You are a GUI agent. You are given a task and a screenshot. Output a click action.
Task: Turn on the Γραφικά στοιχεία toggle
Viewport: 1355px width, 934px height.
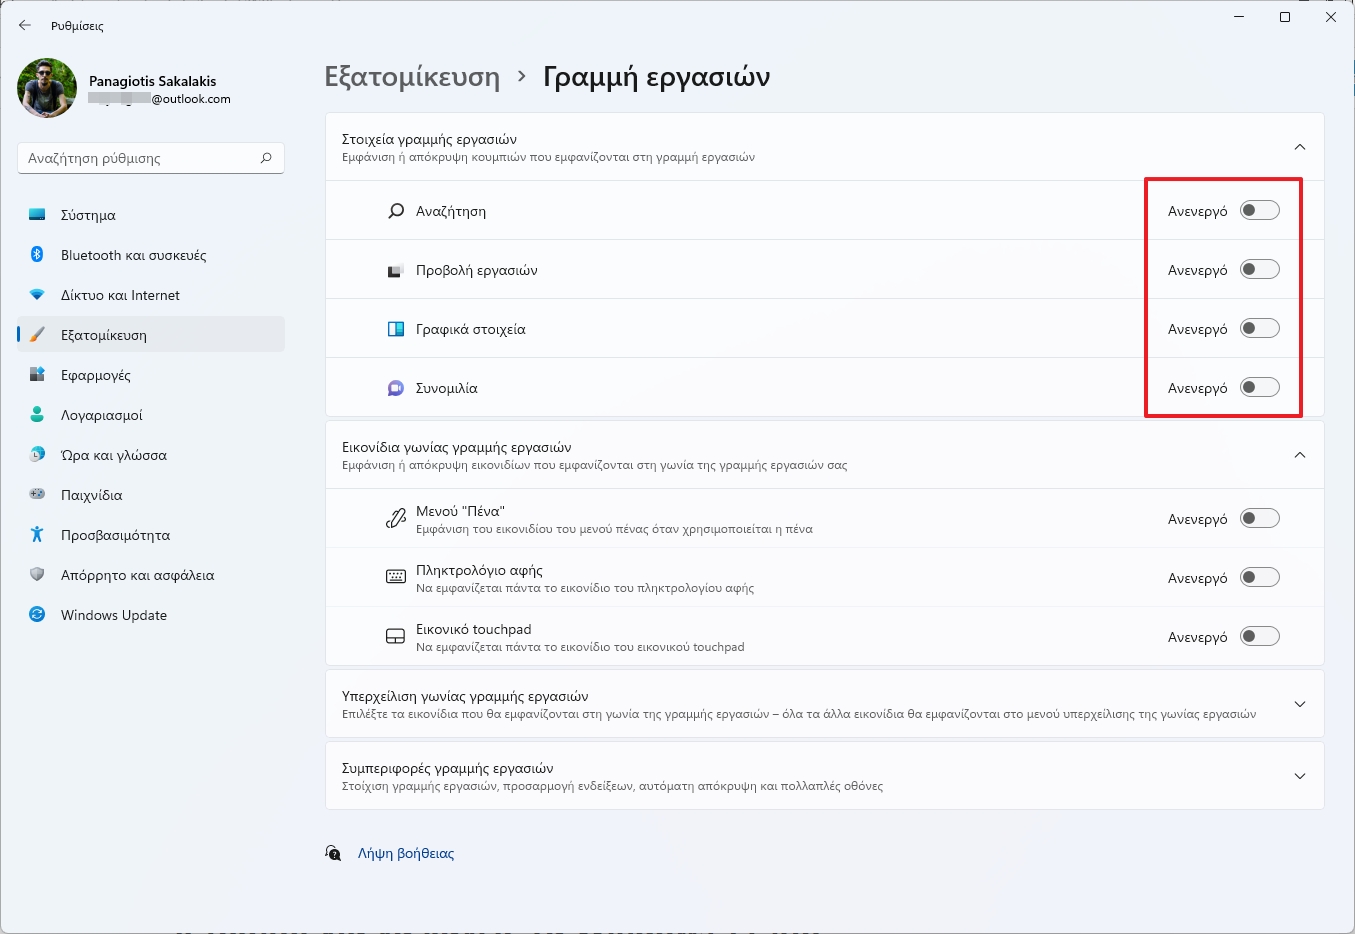pos(1259,329)
